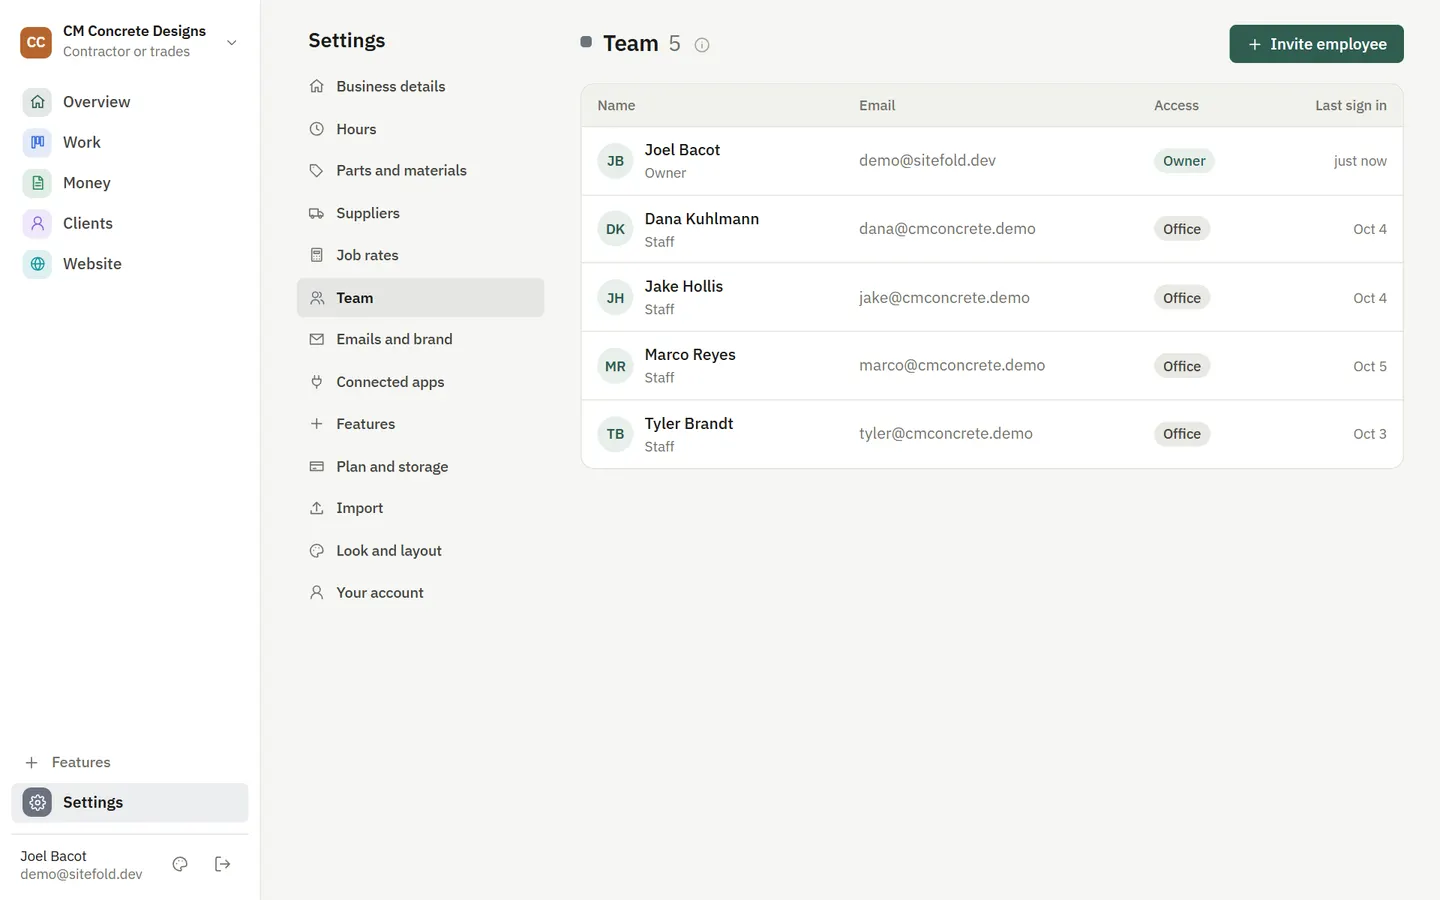This screenshot has width=1440, height=900.
Task: Click the Owner access badge
Action: pos(1184,161)
